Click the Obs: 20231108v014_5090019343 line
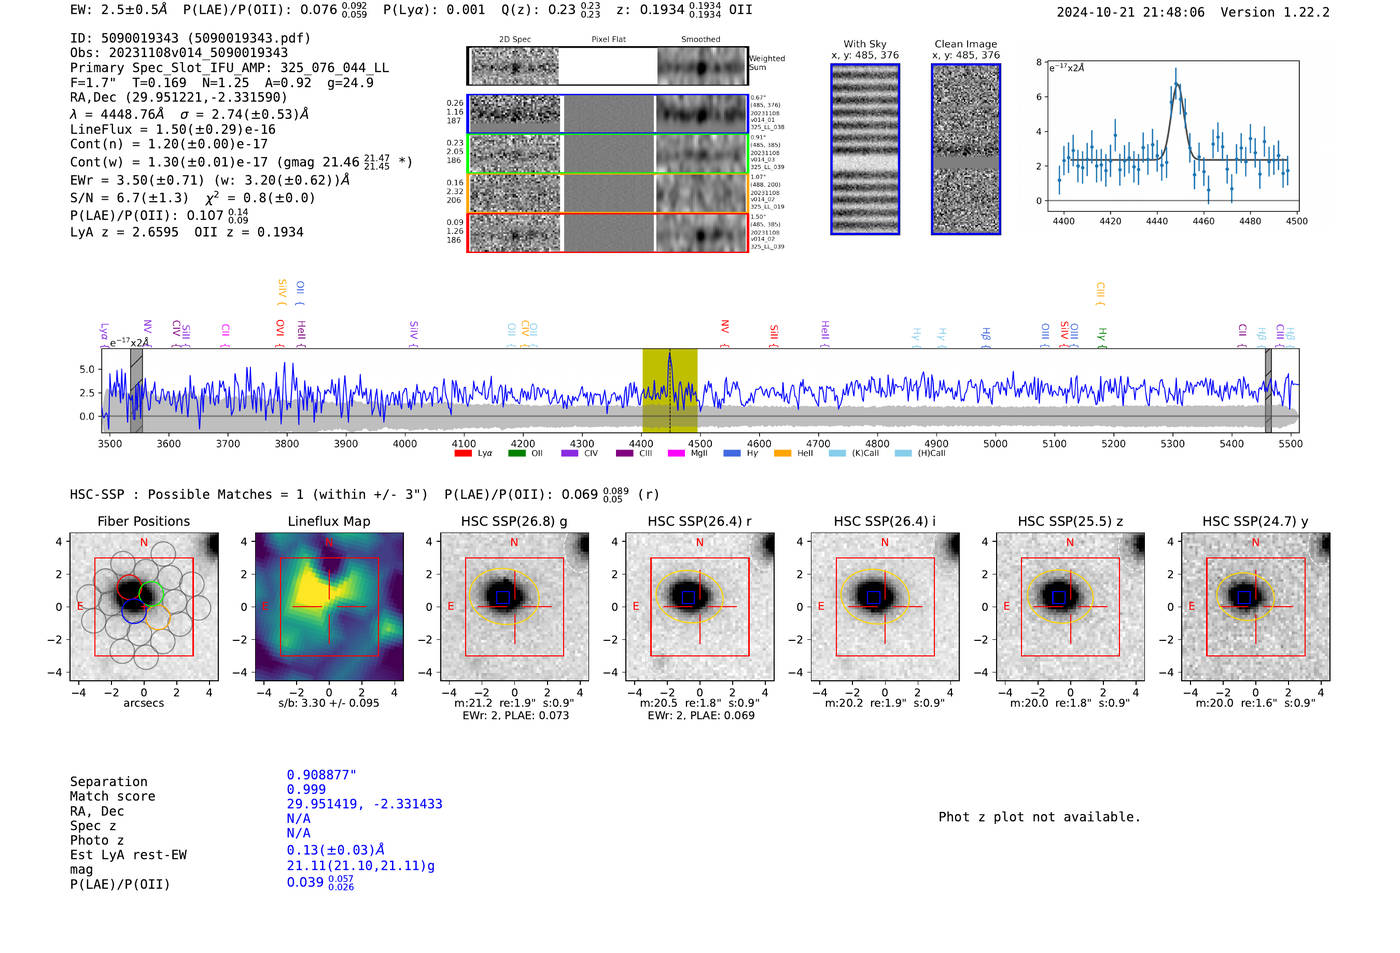Viewport: 1400px width, 953px height. [179, 53]
